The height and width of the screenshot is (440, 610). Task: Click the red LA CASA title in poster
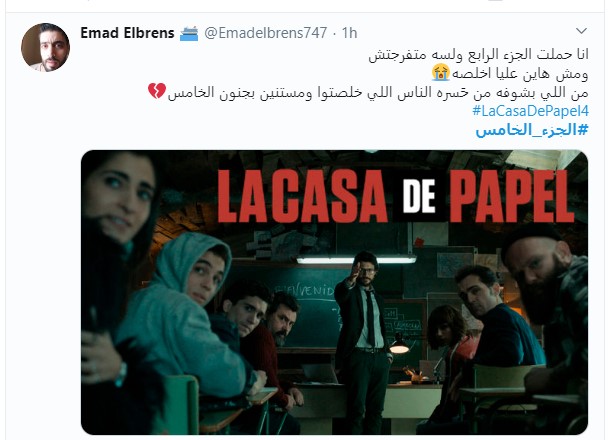tap(302, 196)
